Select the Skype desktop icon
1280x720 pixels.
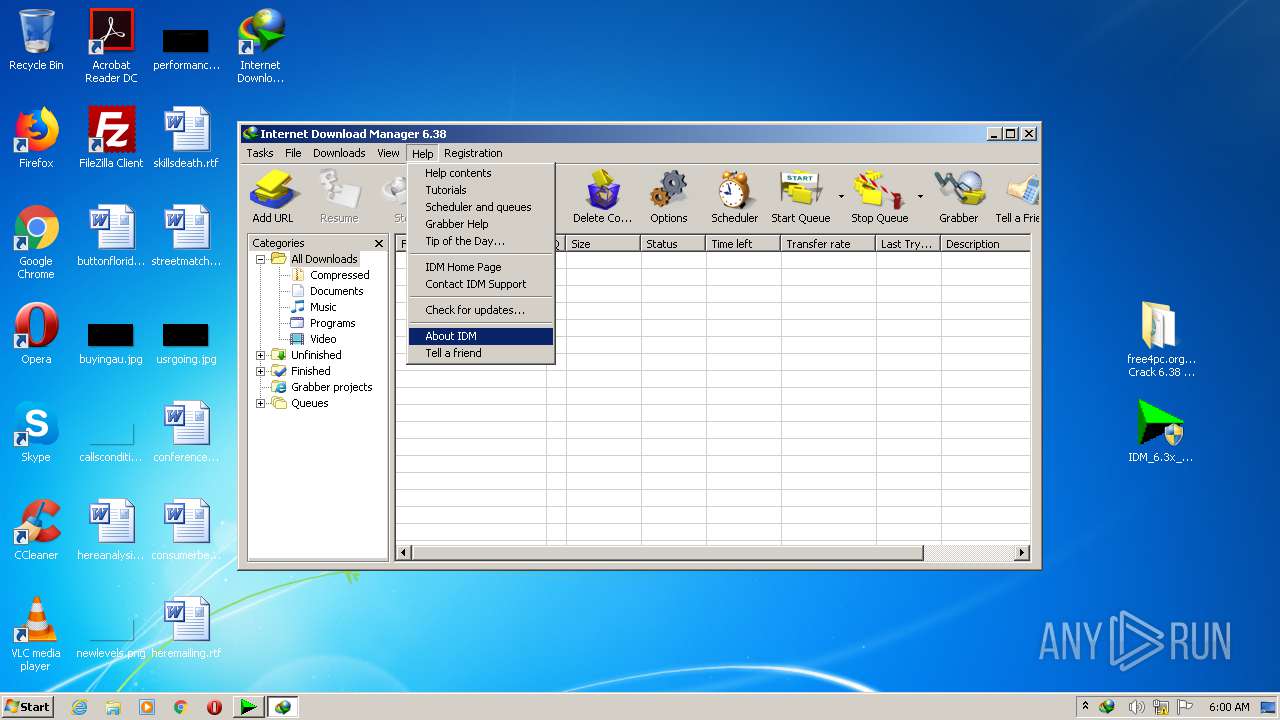[36, 432]
